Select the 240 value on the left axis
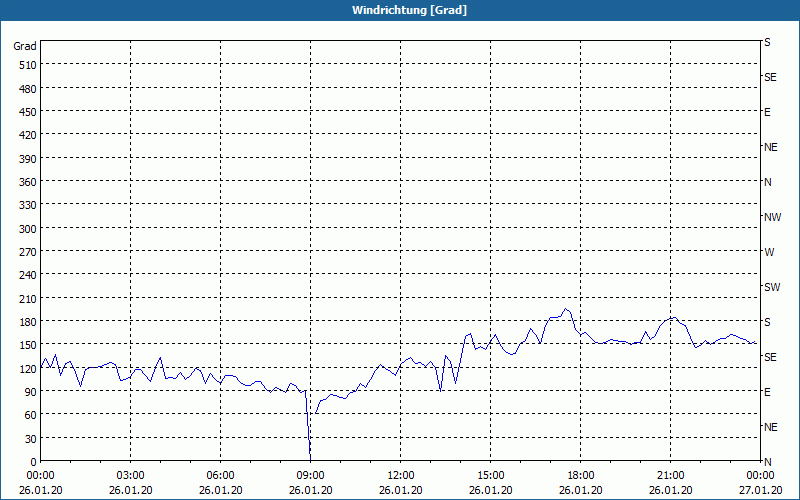 tap(28, 275)
